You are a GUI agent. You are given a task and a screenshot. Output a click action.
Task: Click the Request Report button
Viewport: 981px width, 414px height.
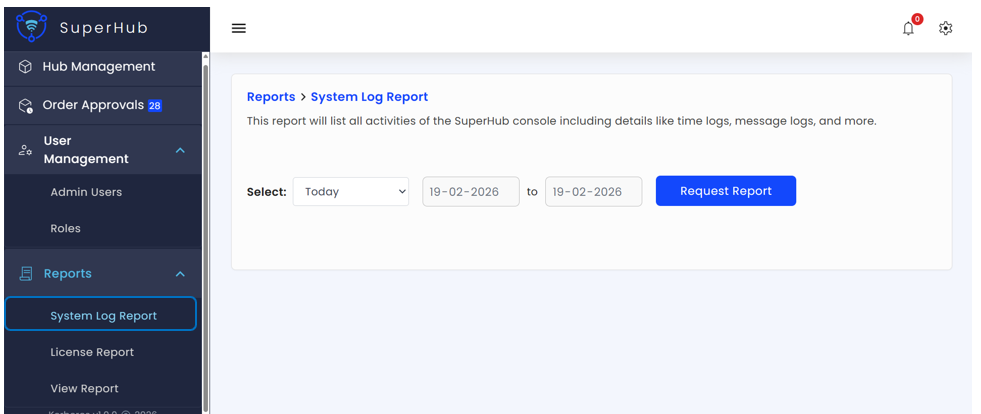tap(725, 191)
